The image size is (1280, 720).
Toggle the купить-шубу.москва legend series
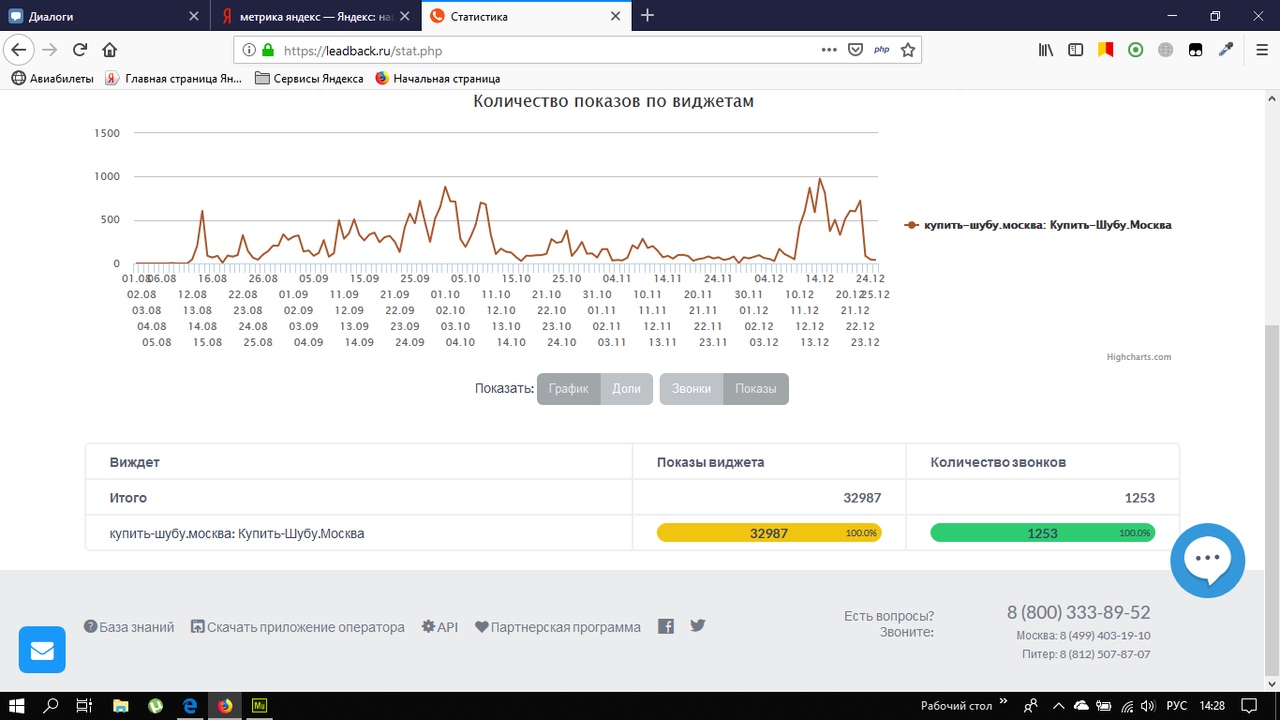[1037, 225]
